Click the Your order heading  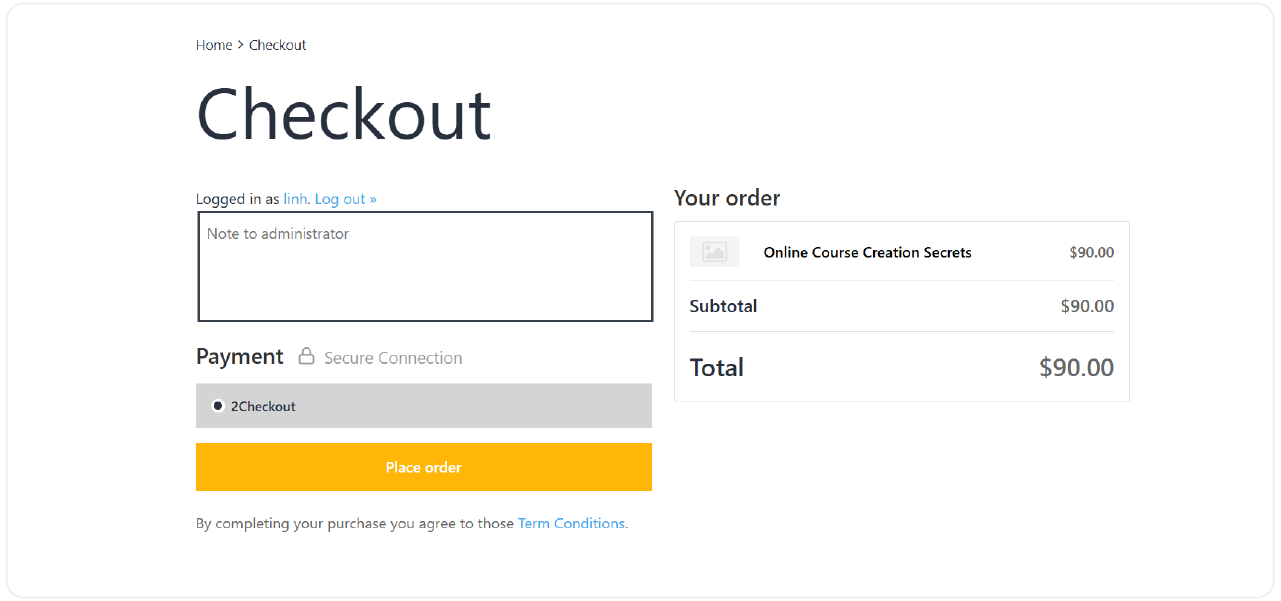click(x=727, y=198)
